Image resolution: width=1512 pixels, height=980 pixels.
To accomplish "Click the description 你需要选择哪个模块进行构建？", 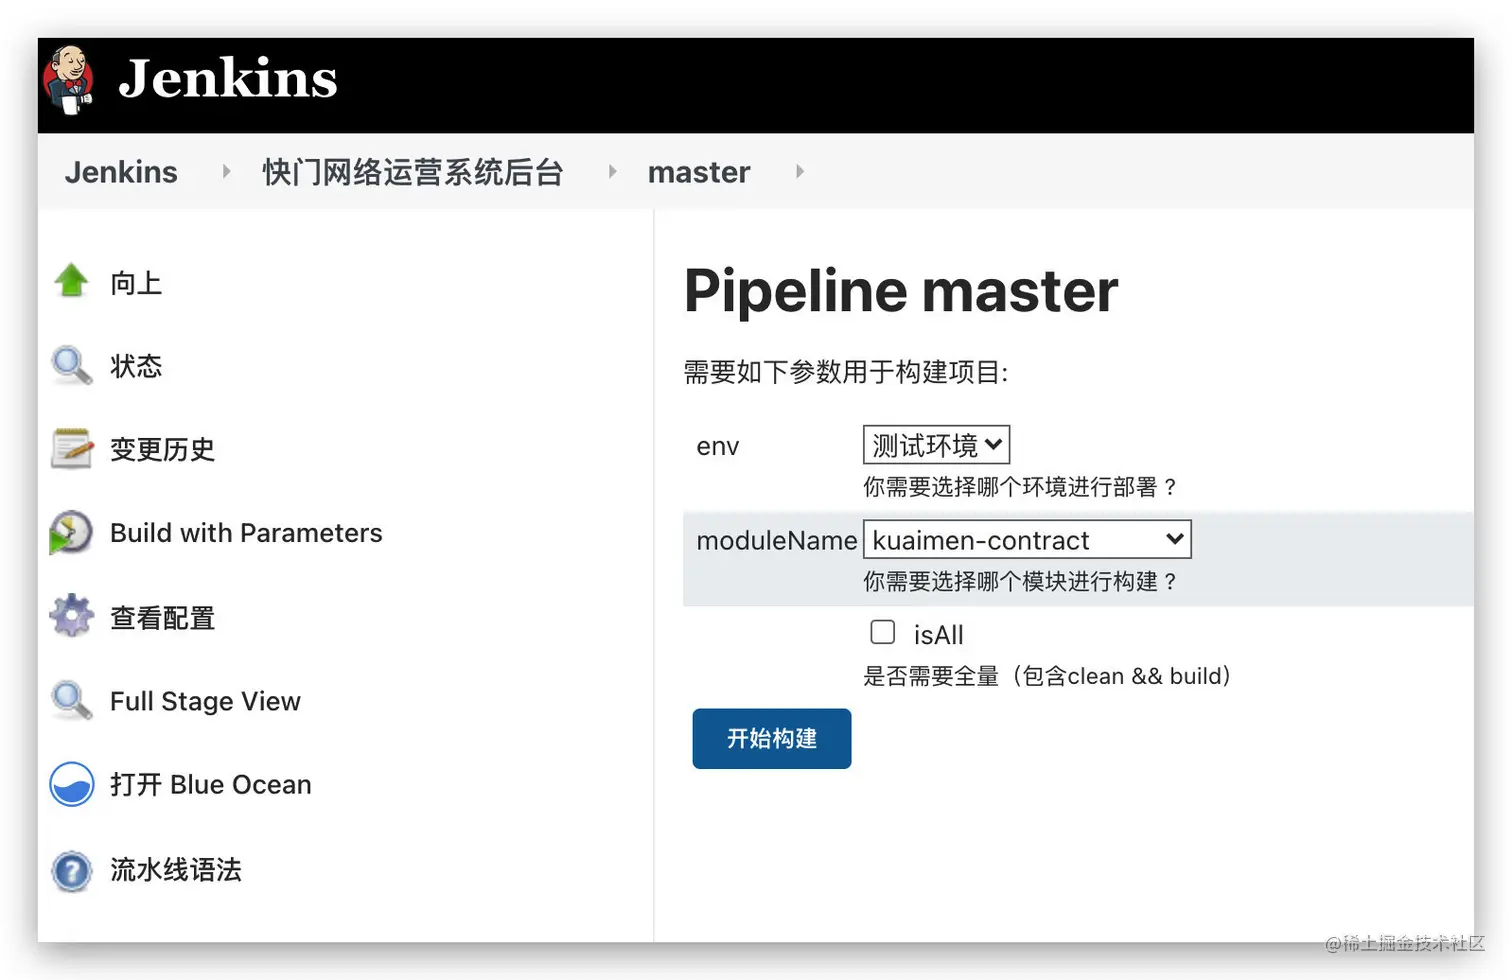I will click(x=1021, y=581).
